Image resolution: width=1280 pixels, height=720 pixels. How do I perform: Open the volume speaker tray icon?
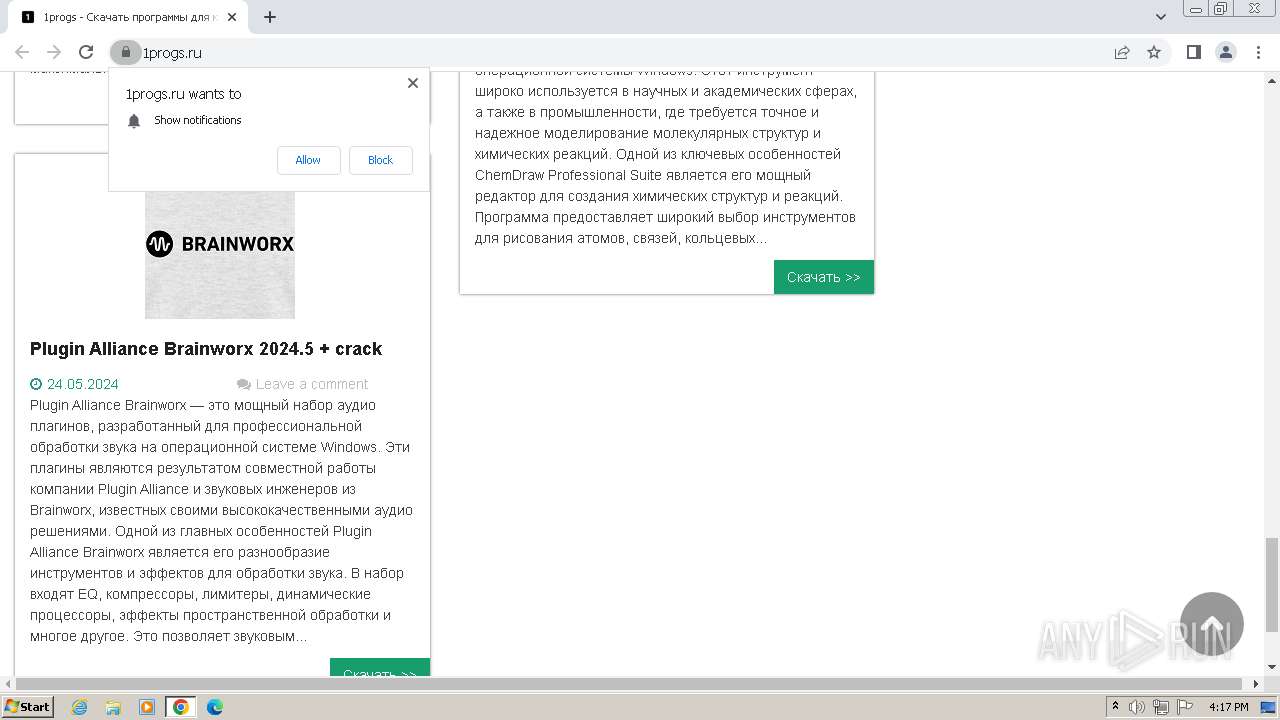[x=1137, y=707]
